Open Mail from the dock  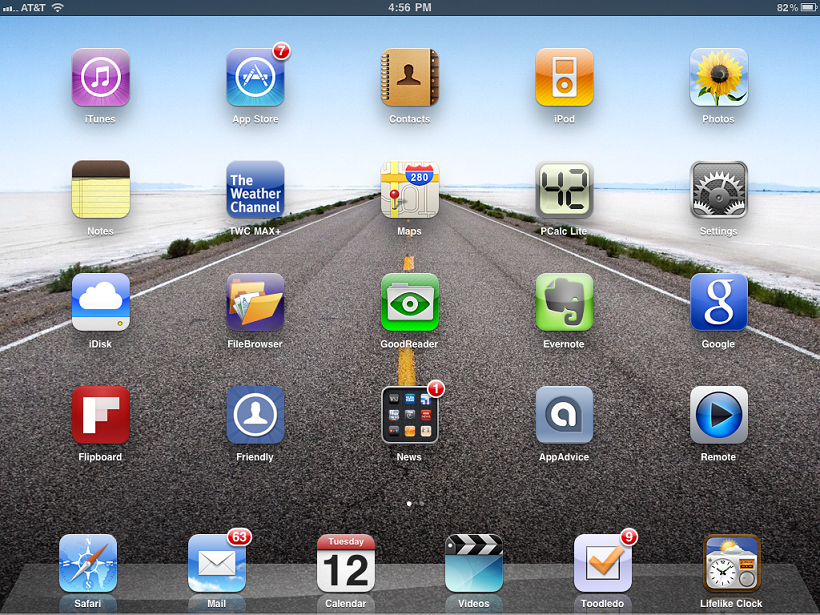point(217,563)
